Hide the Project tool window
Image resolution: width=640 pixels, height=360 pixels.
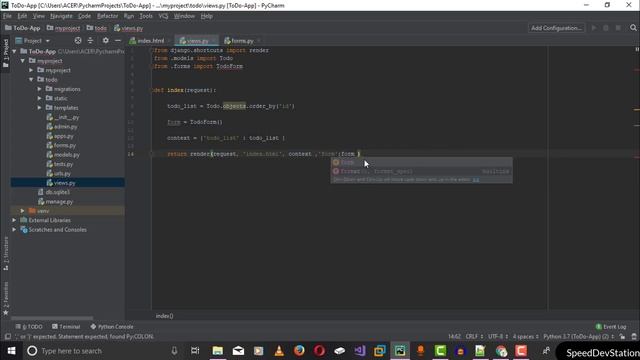(118, 40)
